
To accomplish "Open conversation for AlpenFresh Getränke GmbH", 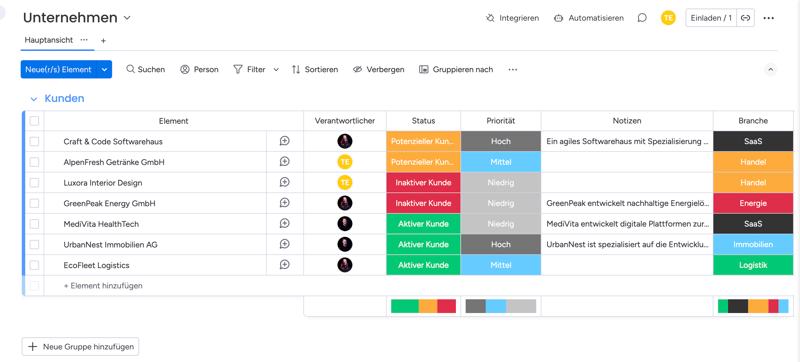I will (x=285, y=162).
